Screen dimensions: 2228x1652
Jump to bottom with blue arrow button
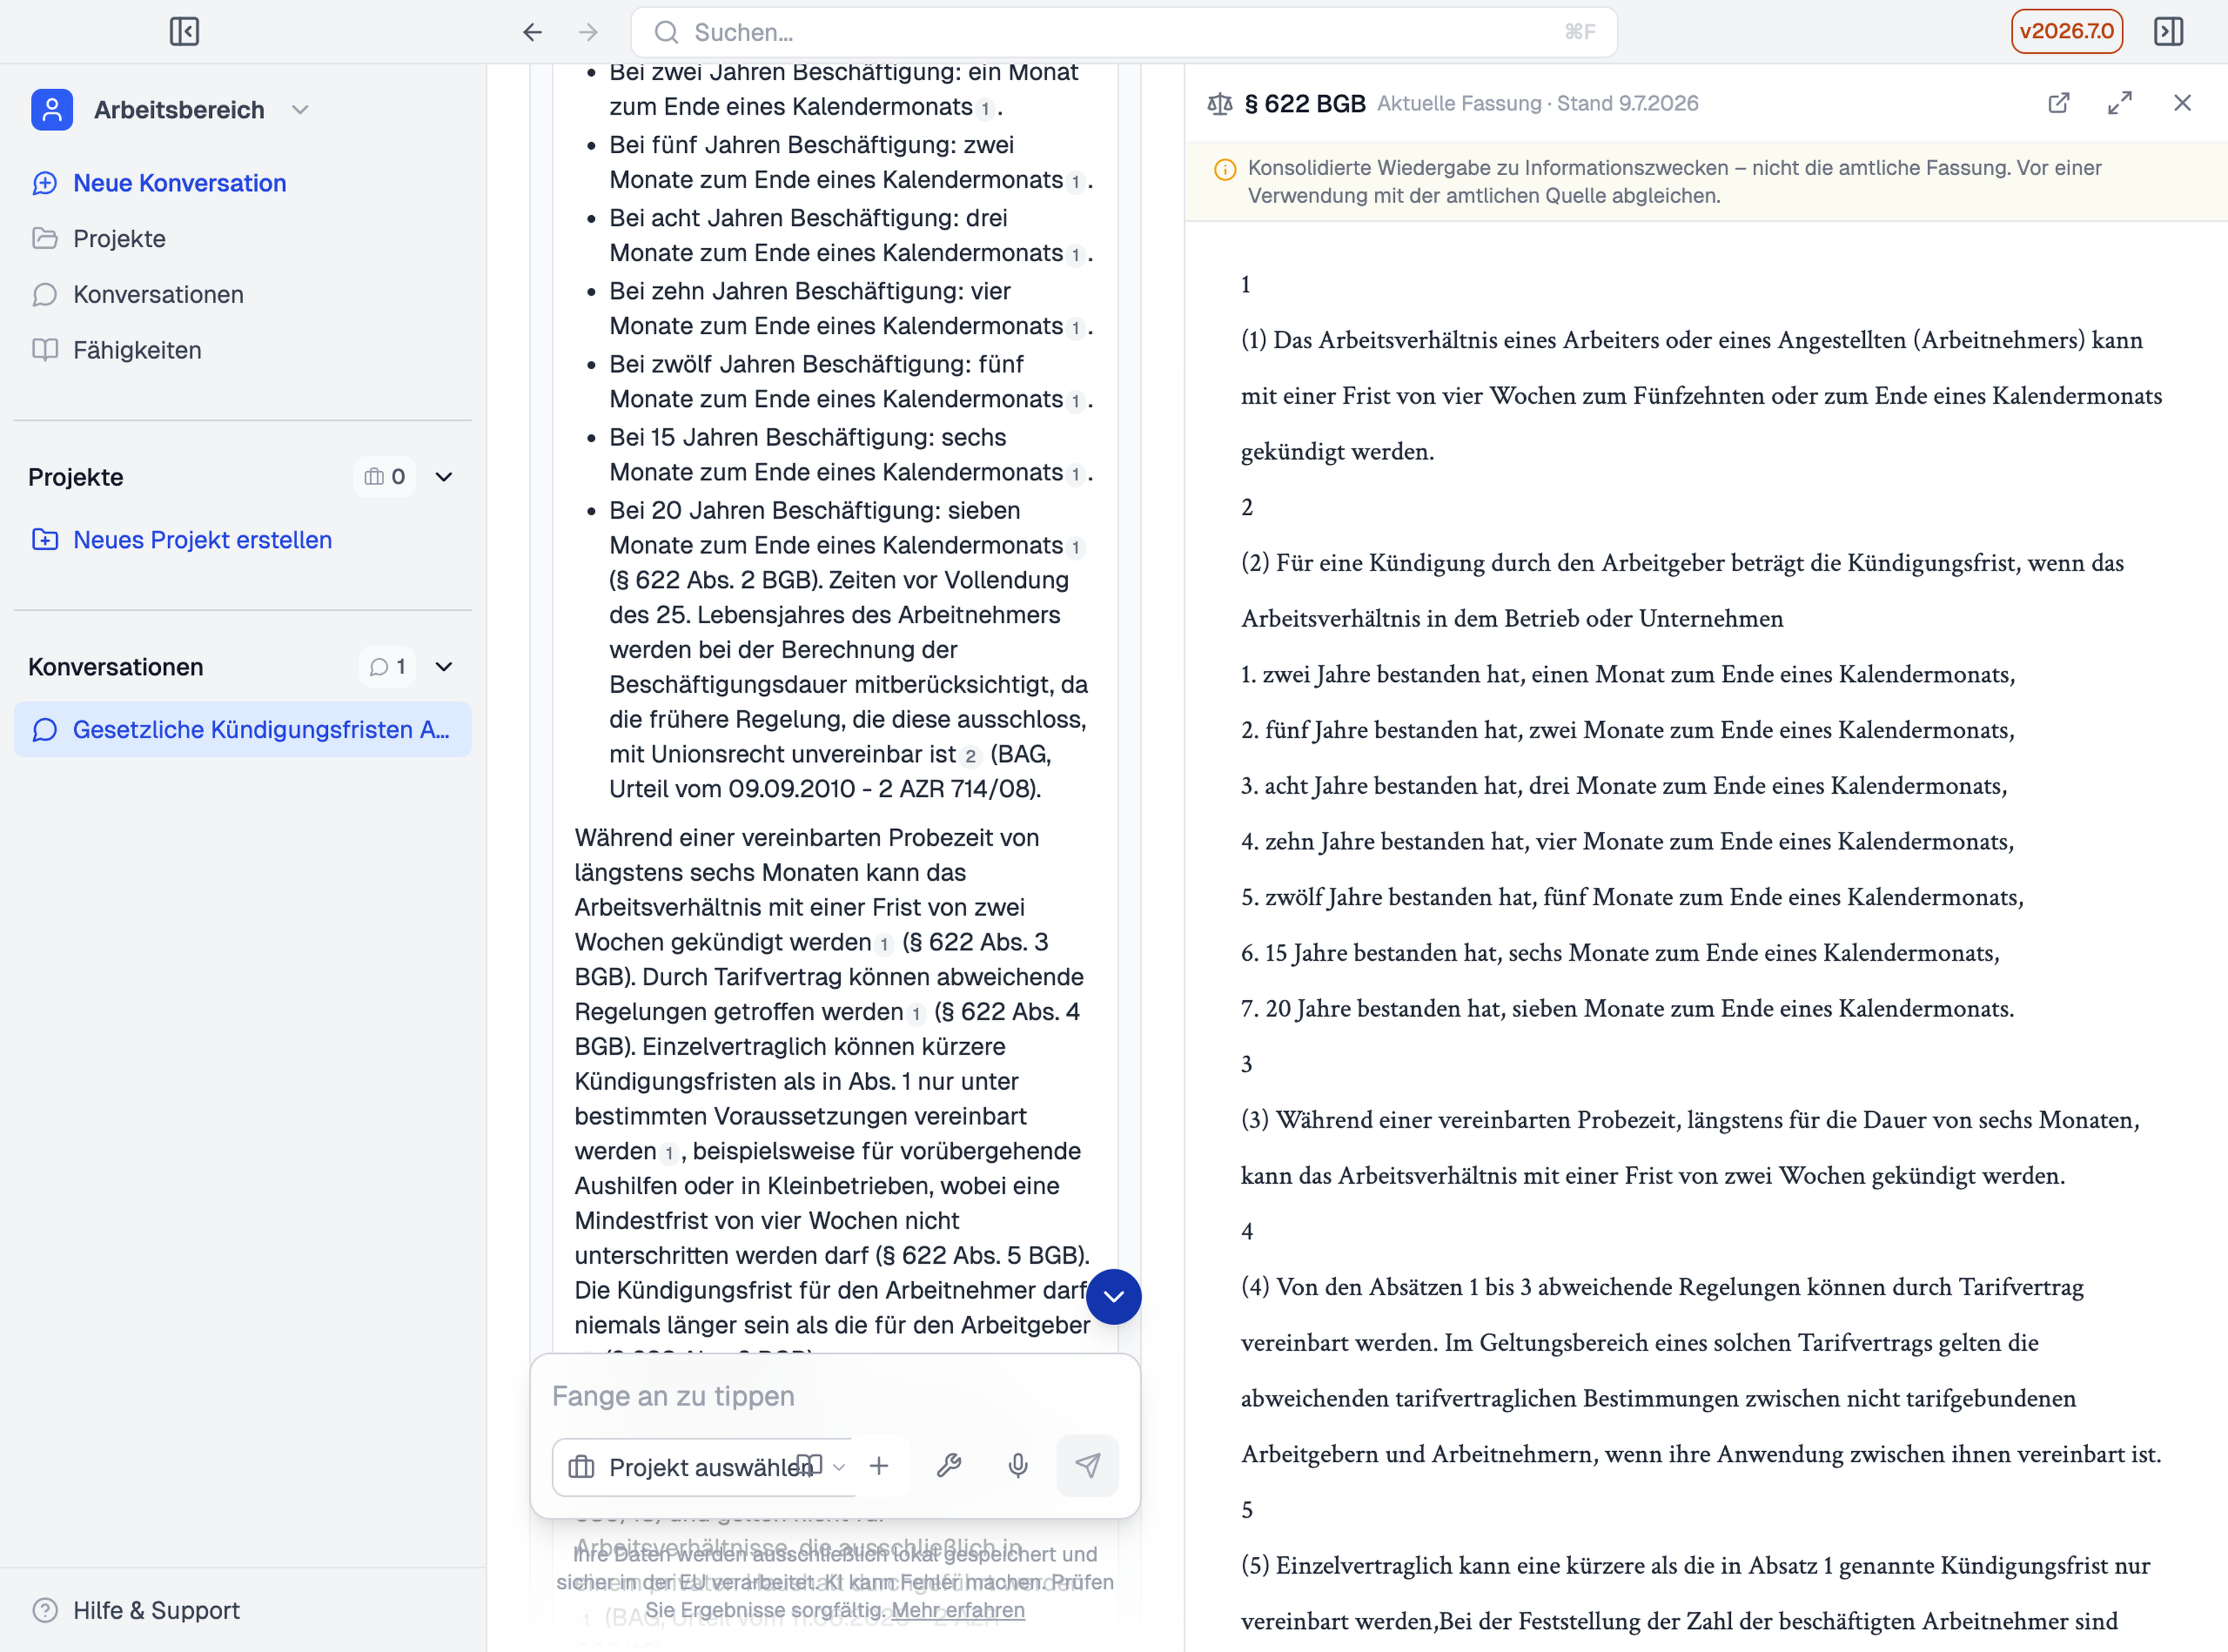[1113, 1296]
